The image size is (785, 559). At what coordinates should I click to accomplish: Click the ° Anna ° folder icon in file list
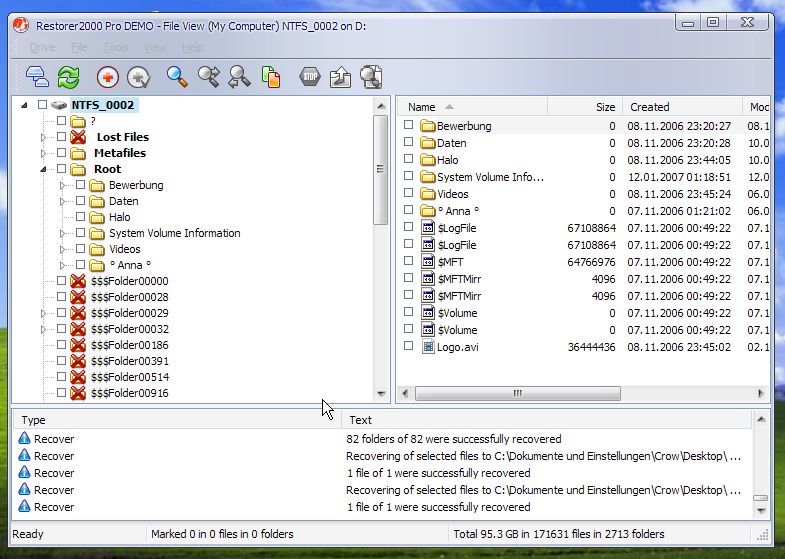428,211
